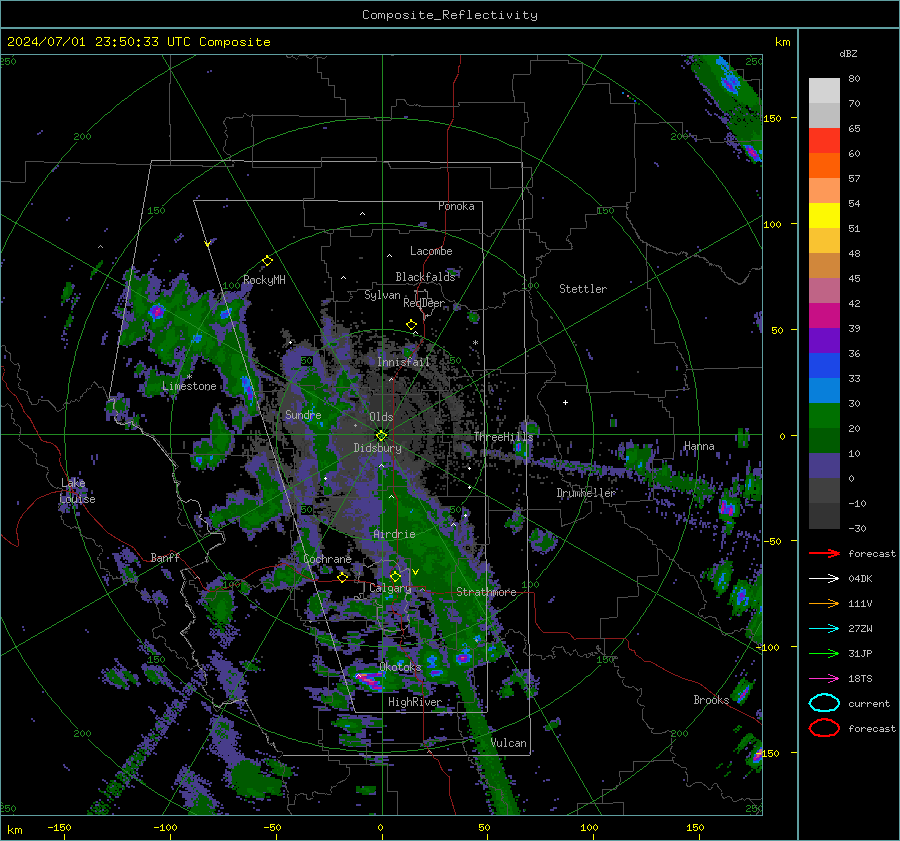Screen dimensions: 900x841
Task: Click the yellow radar-center diamond above Didsbury
Action: 381,435
